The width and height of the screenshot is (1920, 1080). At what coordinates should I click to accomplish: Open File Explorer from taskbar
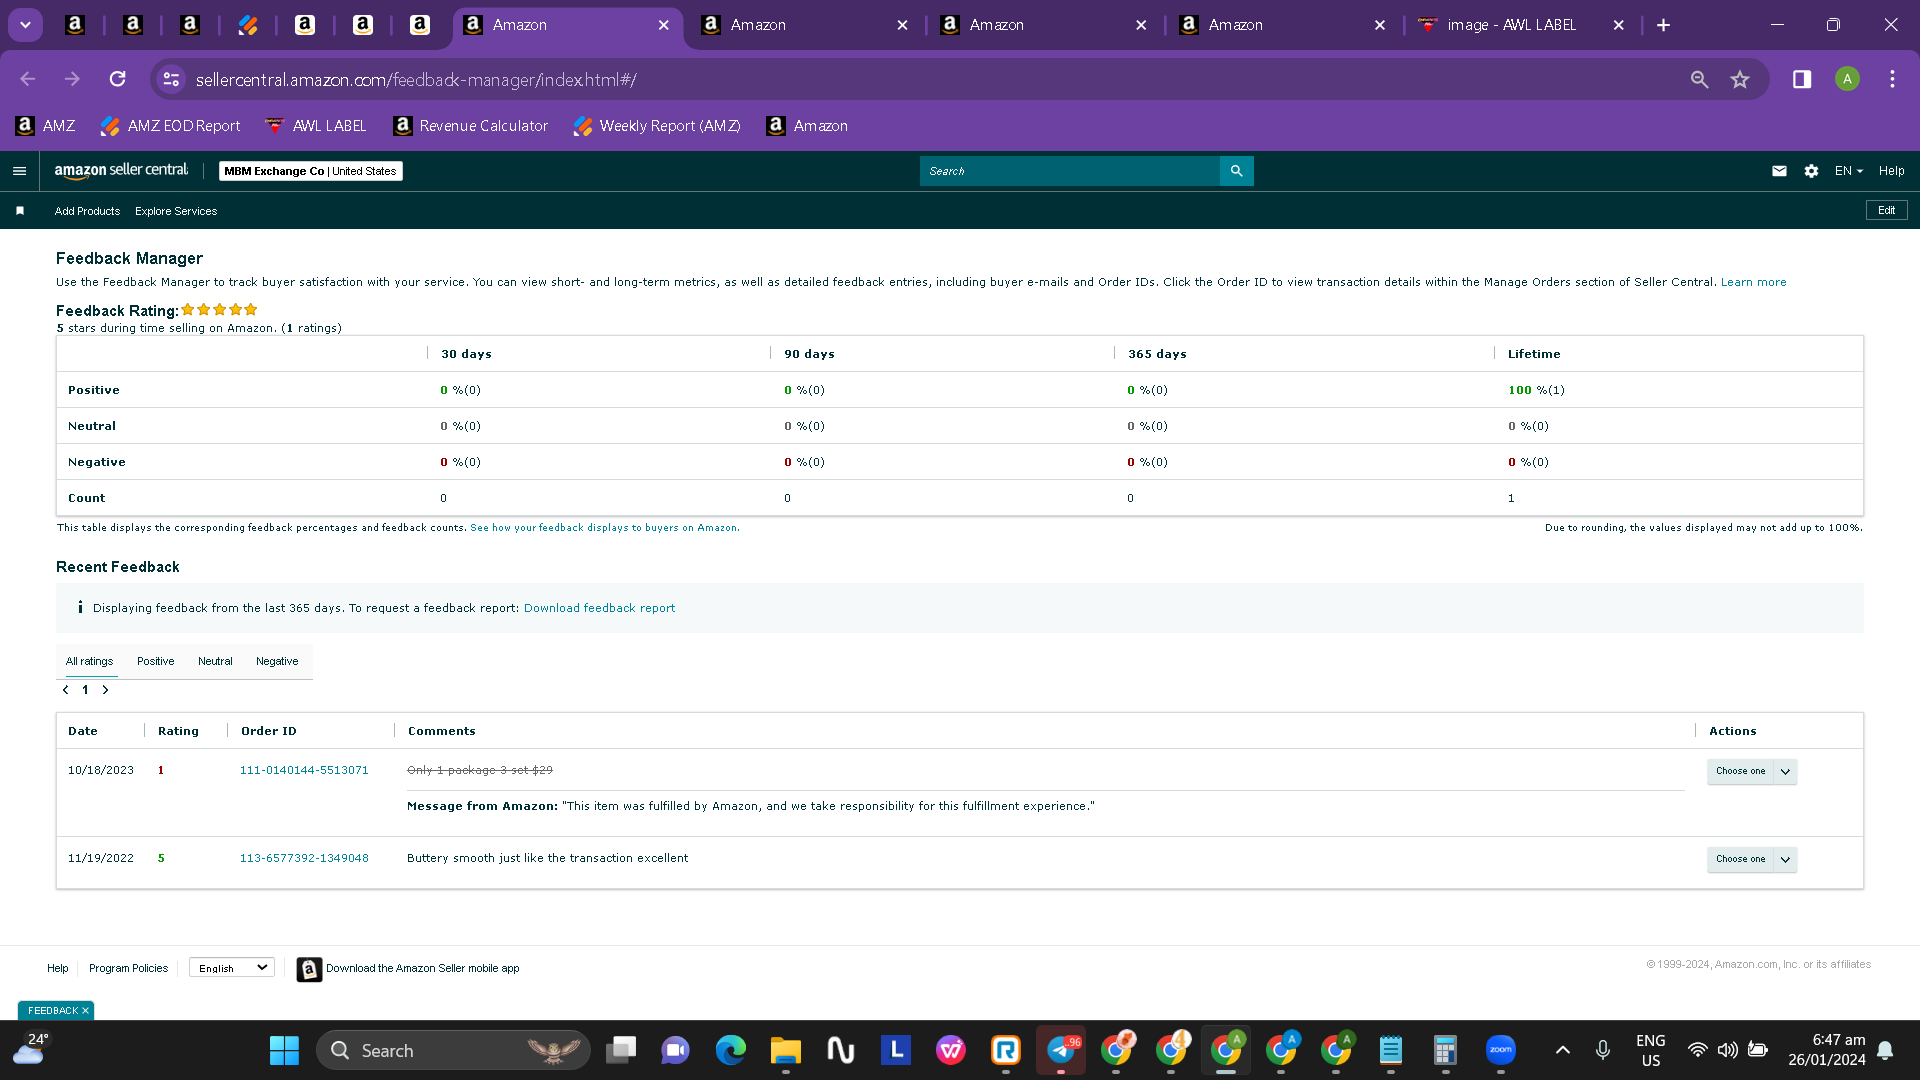pos(786,1050)
